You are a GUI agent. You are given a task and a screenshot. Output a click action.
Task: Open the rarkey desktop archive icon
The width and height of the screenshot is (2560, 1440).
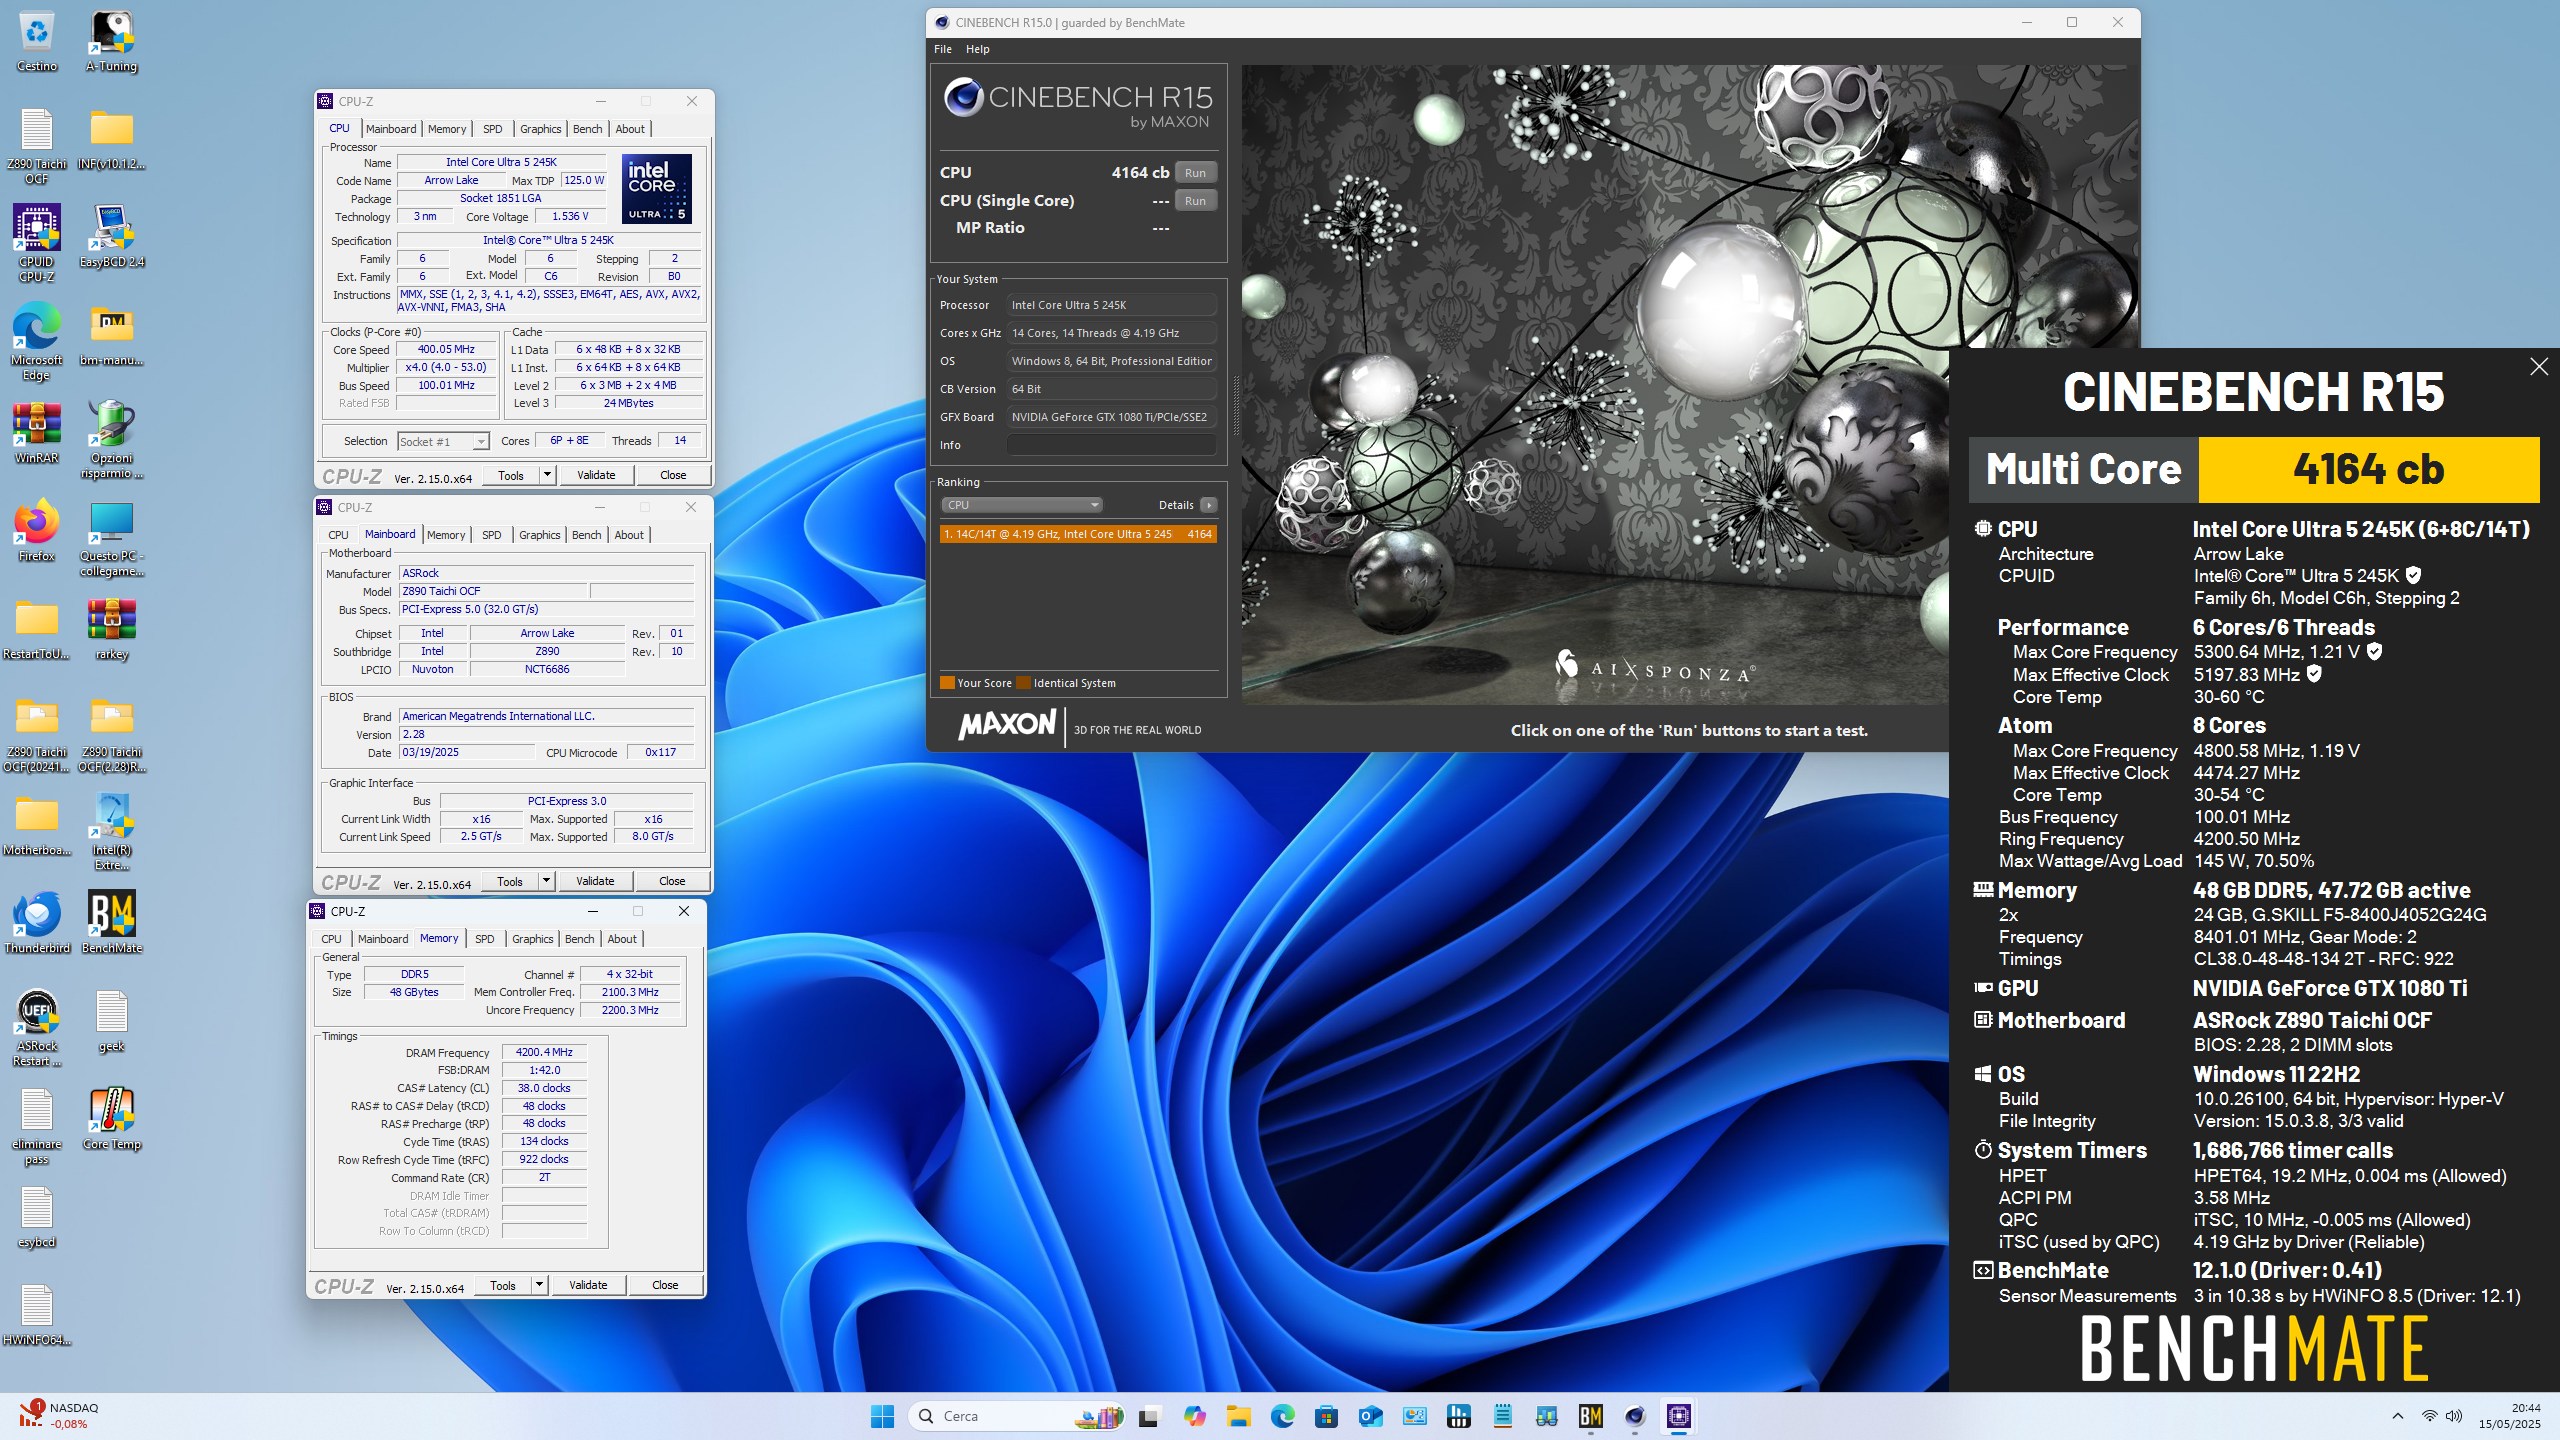[x=112, y=629]
